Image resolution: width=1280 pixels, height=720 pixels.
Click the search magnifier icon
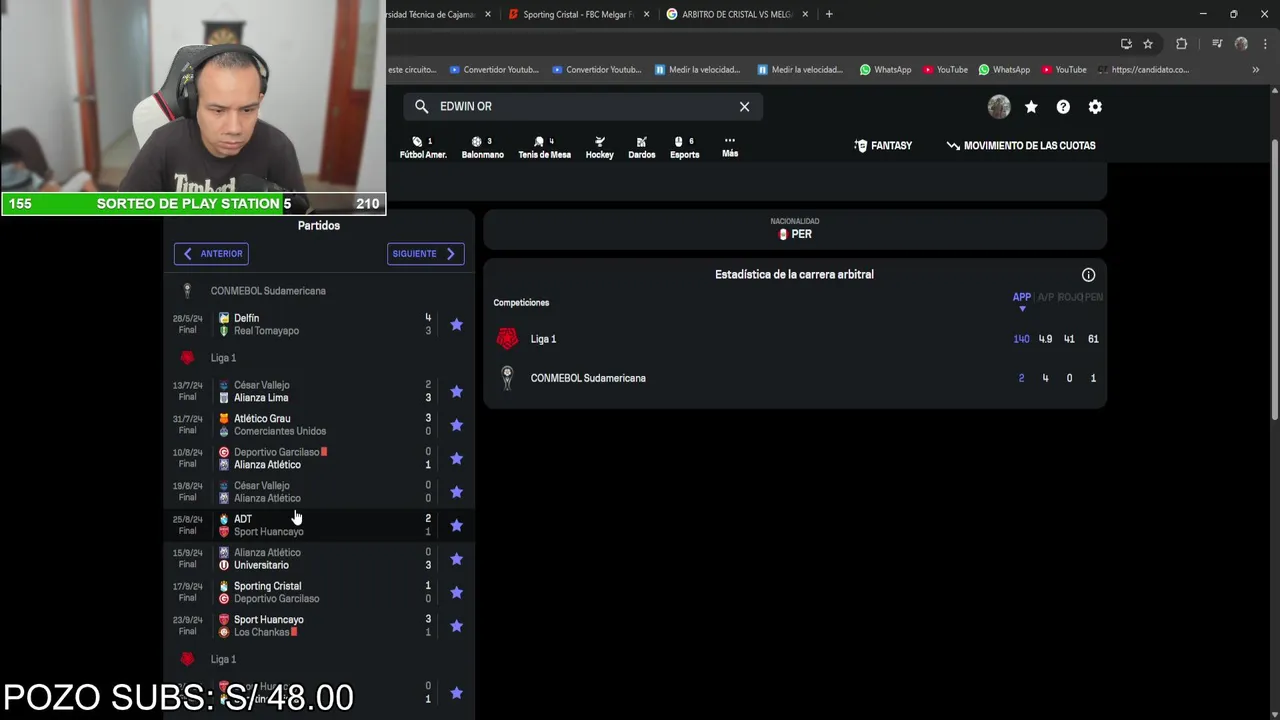[421, 106]
